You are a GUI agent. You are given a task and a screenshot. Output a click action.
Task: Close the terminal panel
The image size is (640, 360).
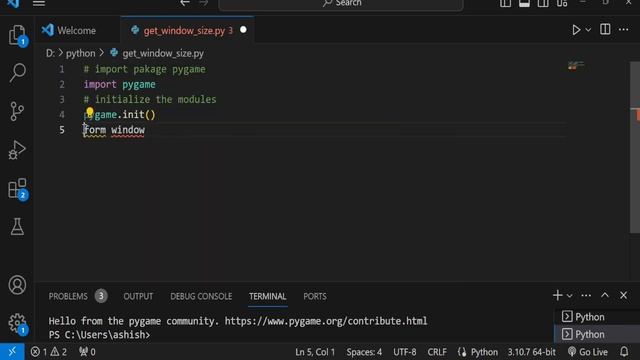click(x=623, y=295)
